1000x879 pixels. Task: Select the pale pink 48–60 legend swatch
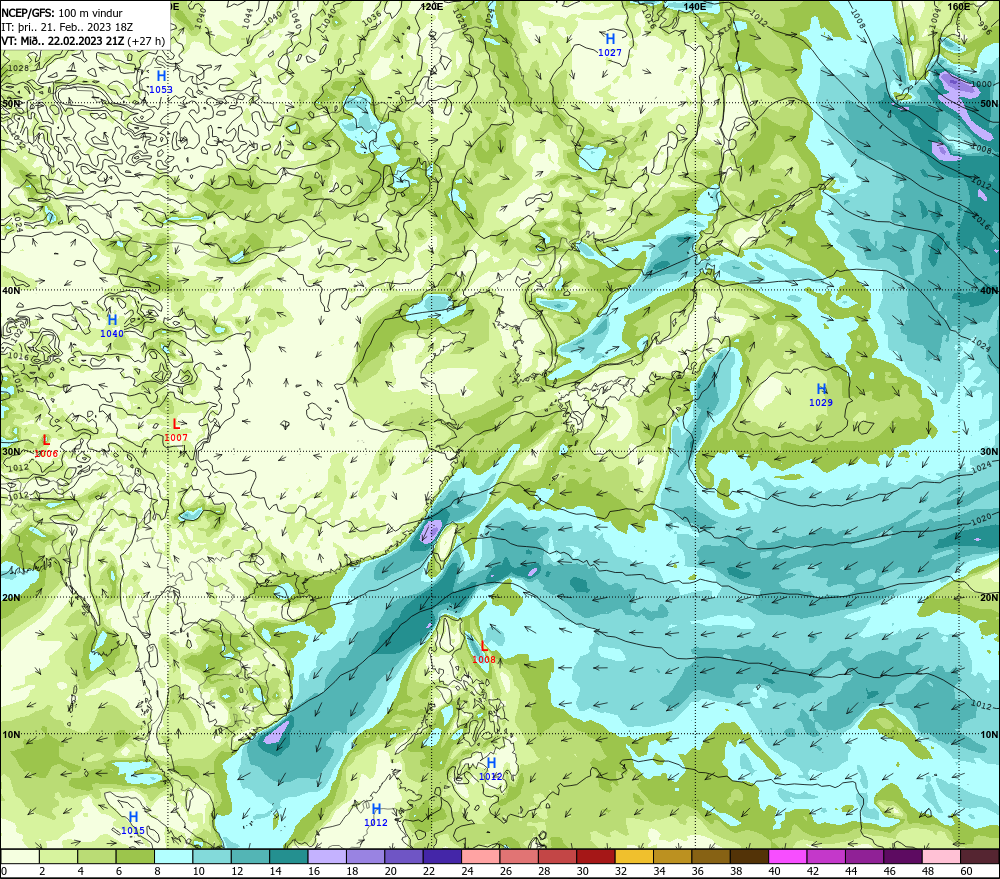pos(941,857)
